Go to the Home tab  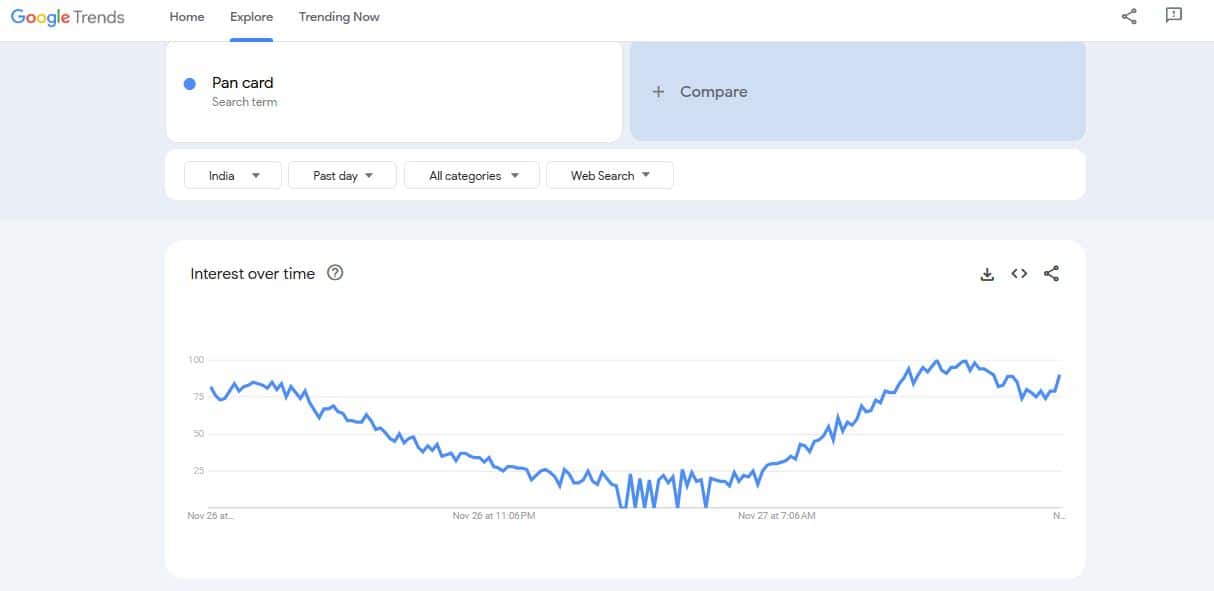187,17
